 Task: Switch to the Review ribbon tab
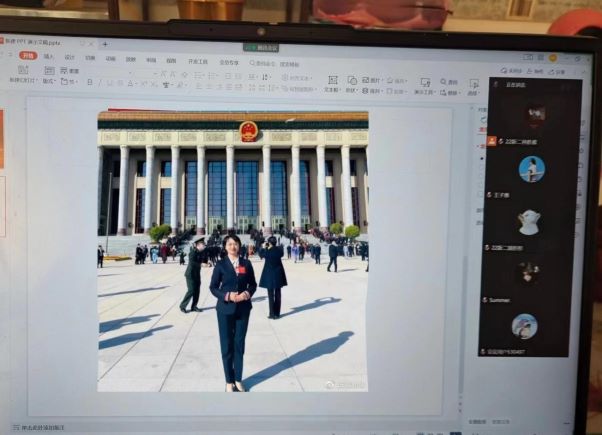(151, 60)
